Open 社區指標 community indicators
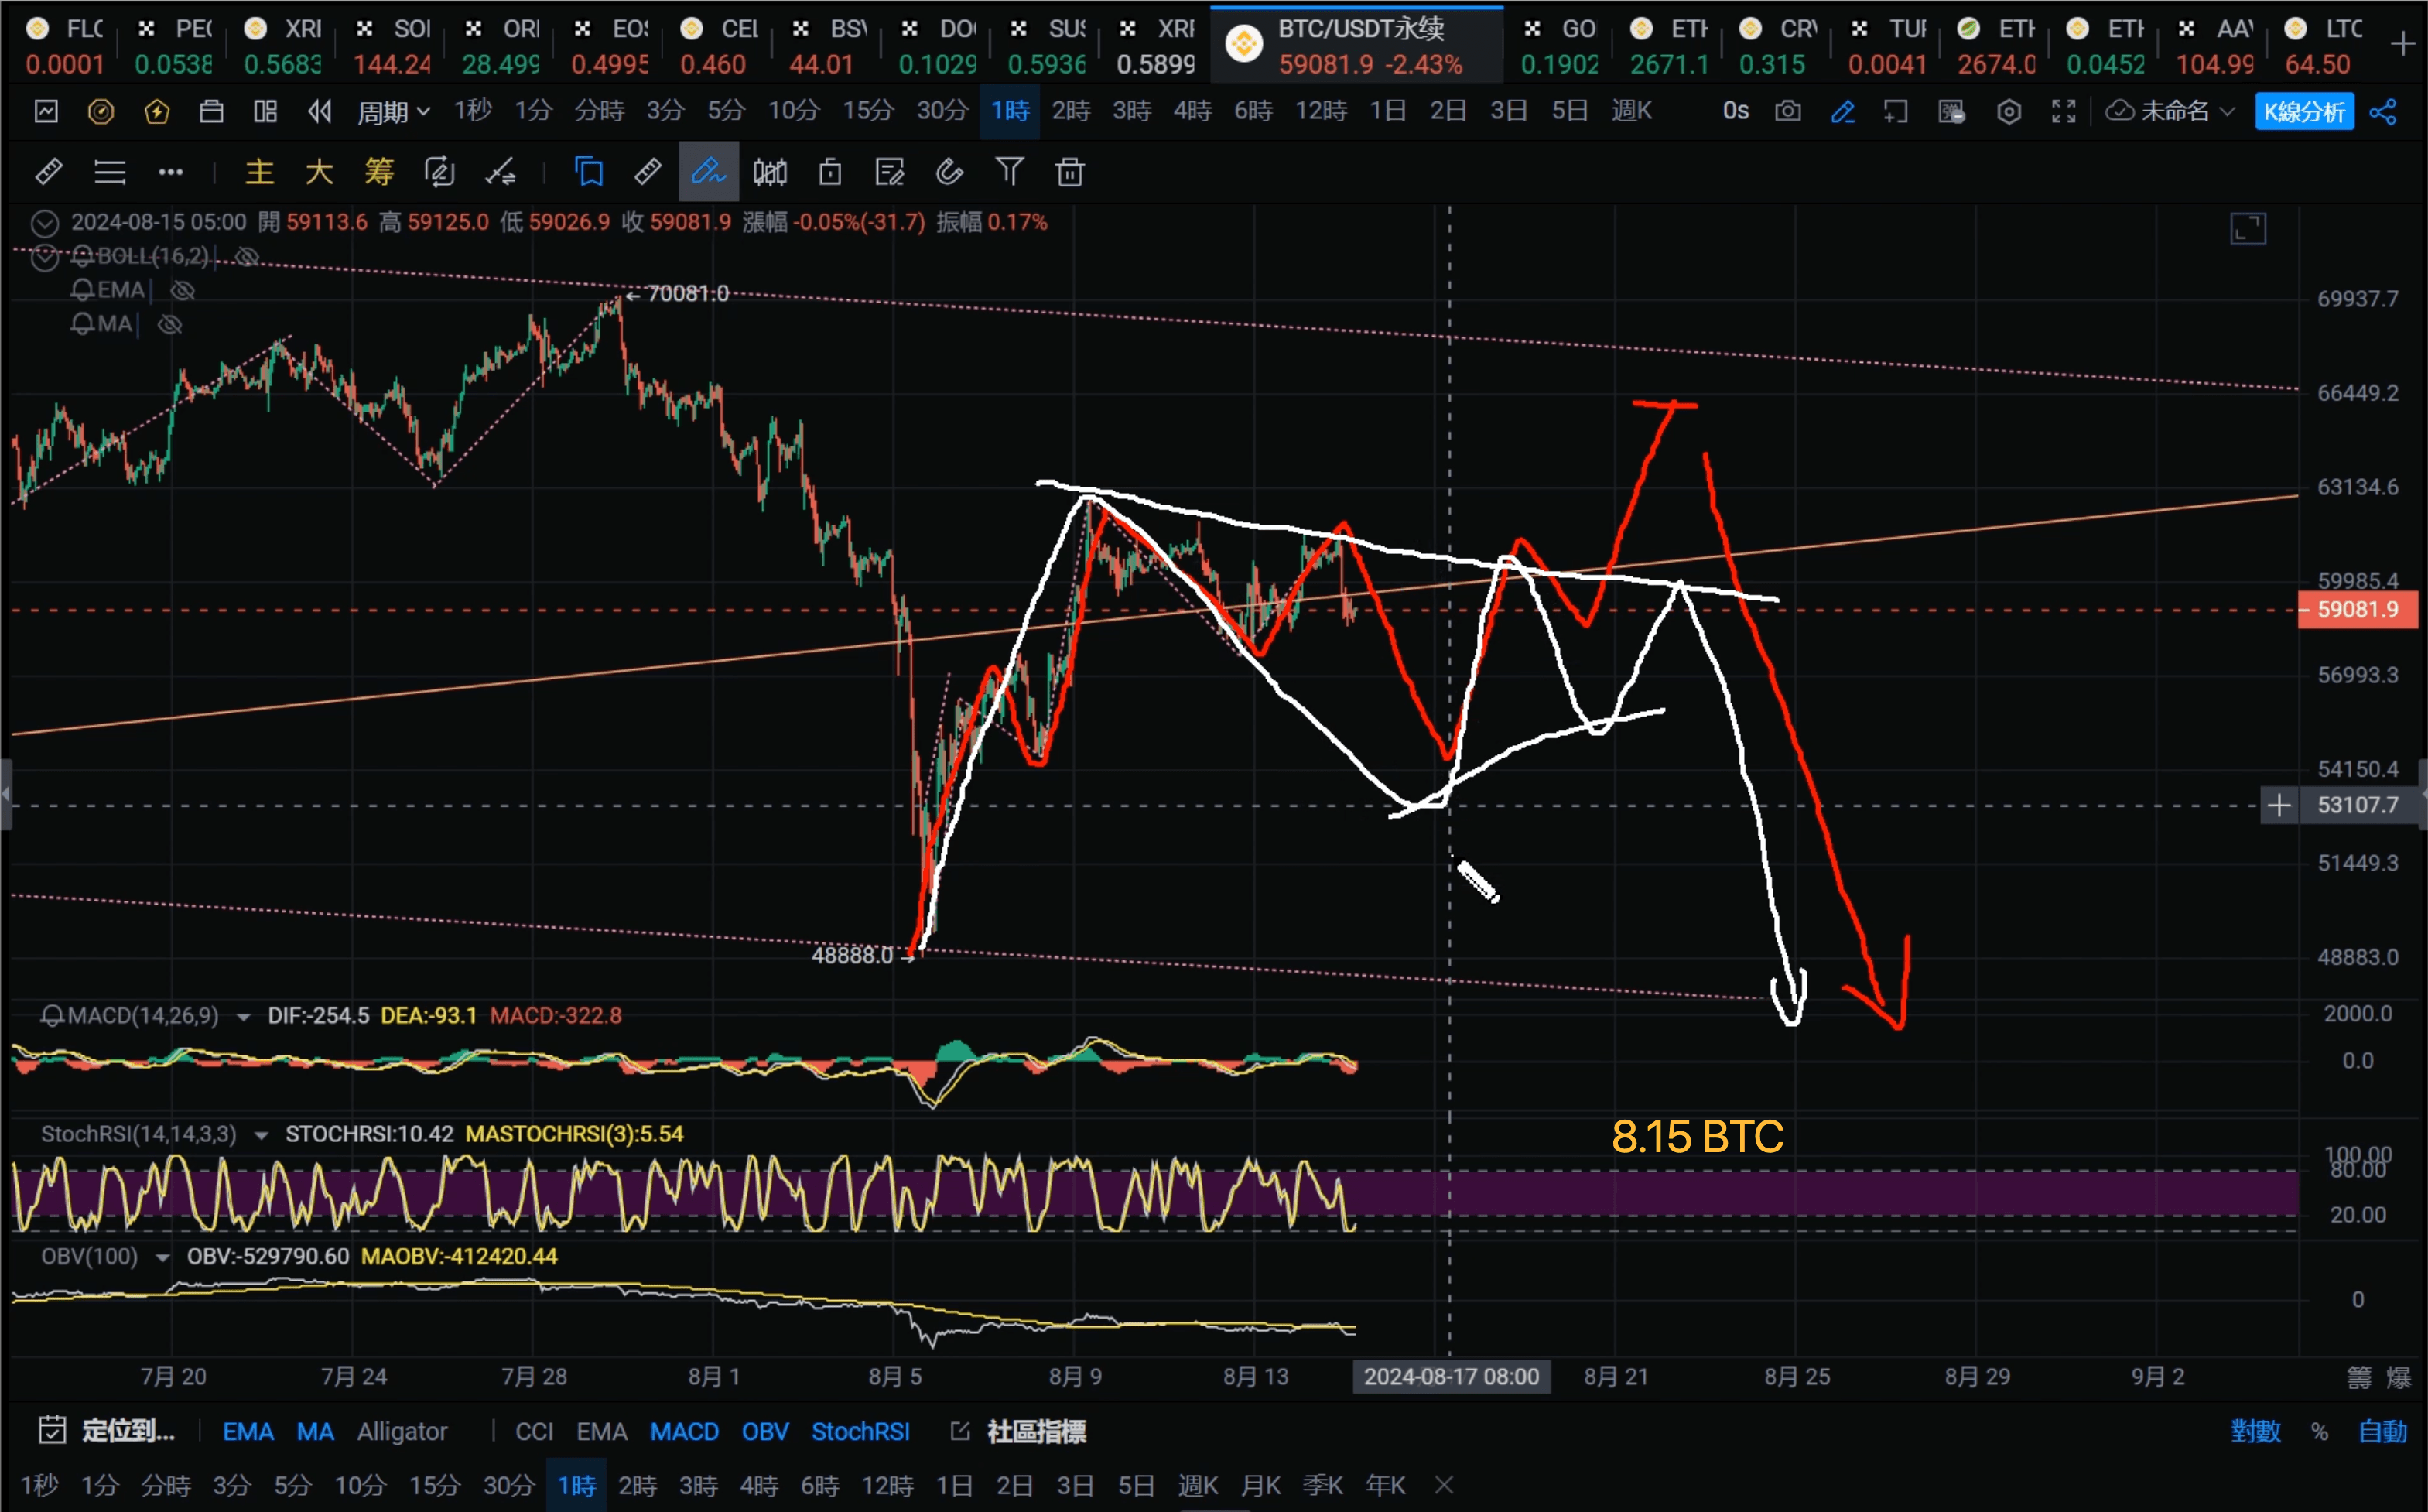Image resolution: width=2428 pixels, height=1512 pixels. [x=1018, y=1431]
